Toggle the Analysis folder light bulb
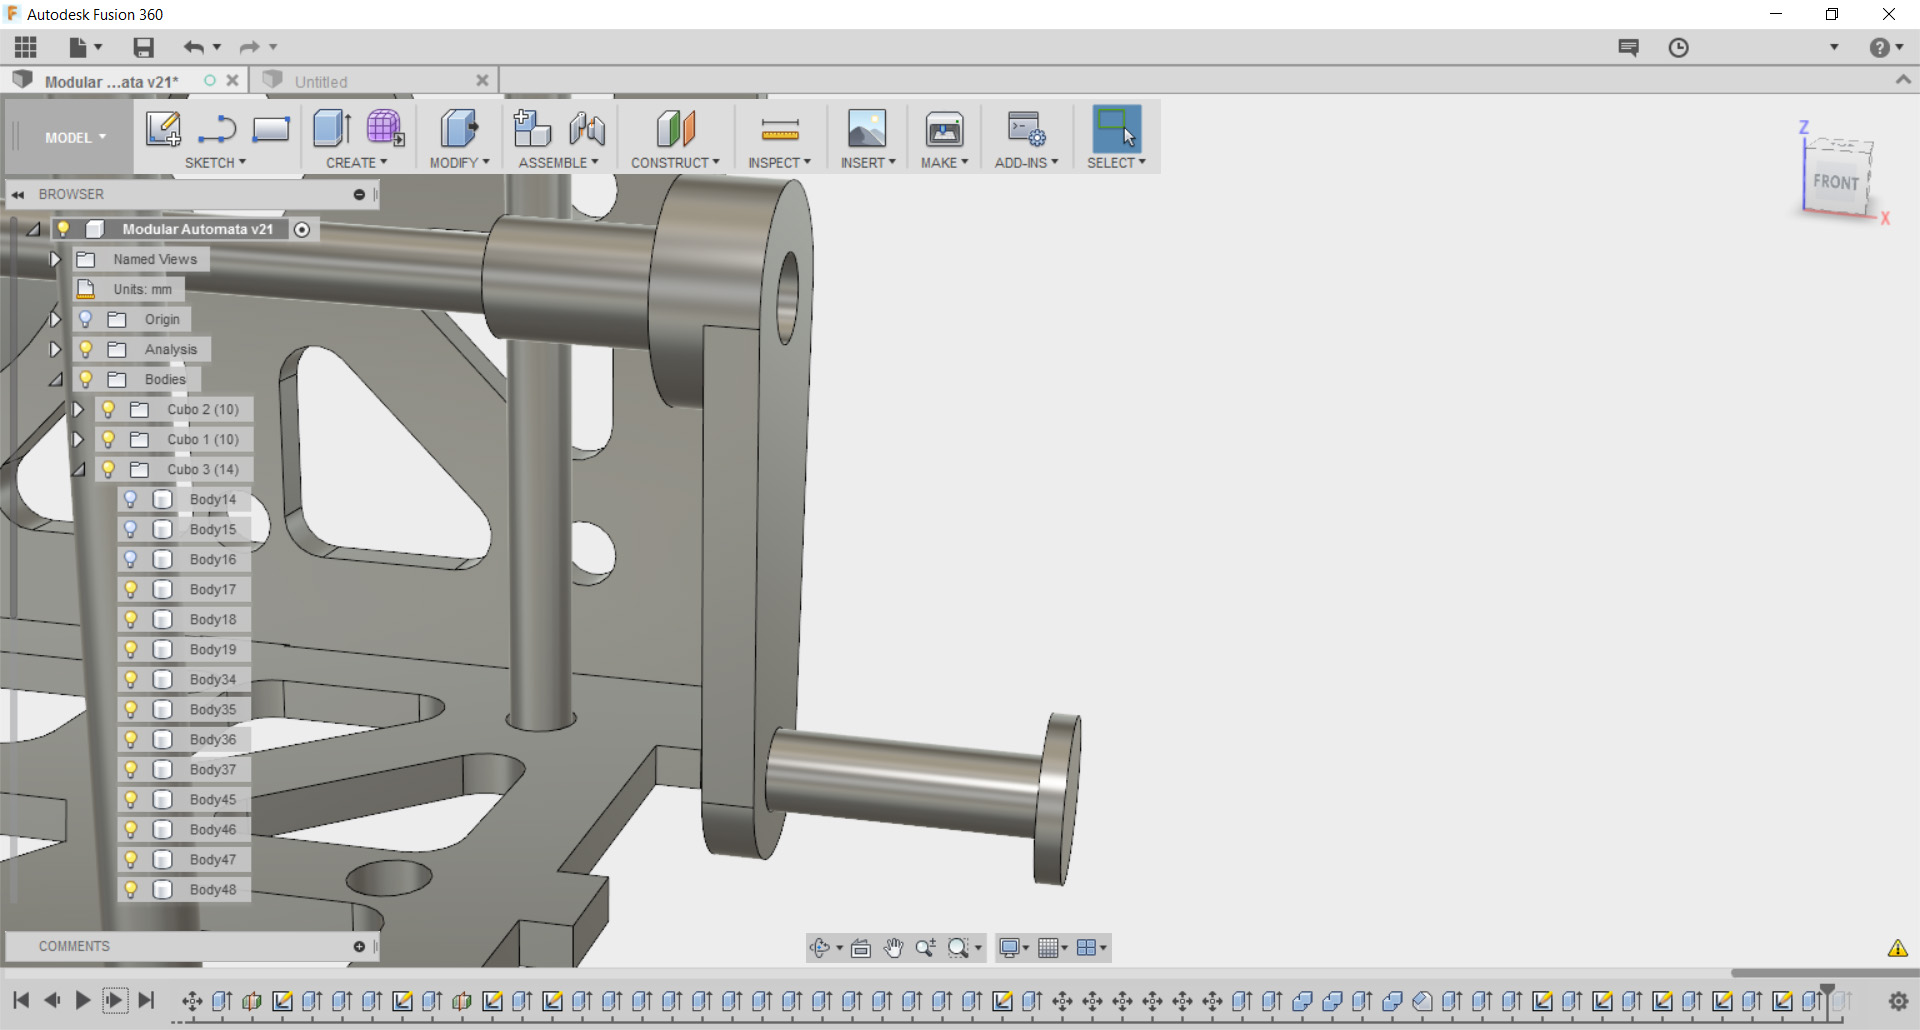The width and height of the screenshot is (1920, 1030). pyautogui.click(x=86, y=349)
